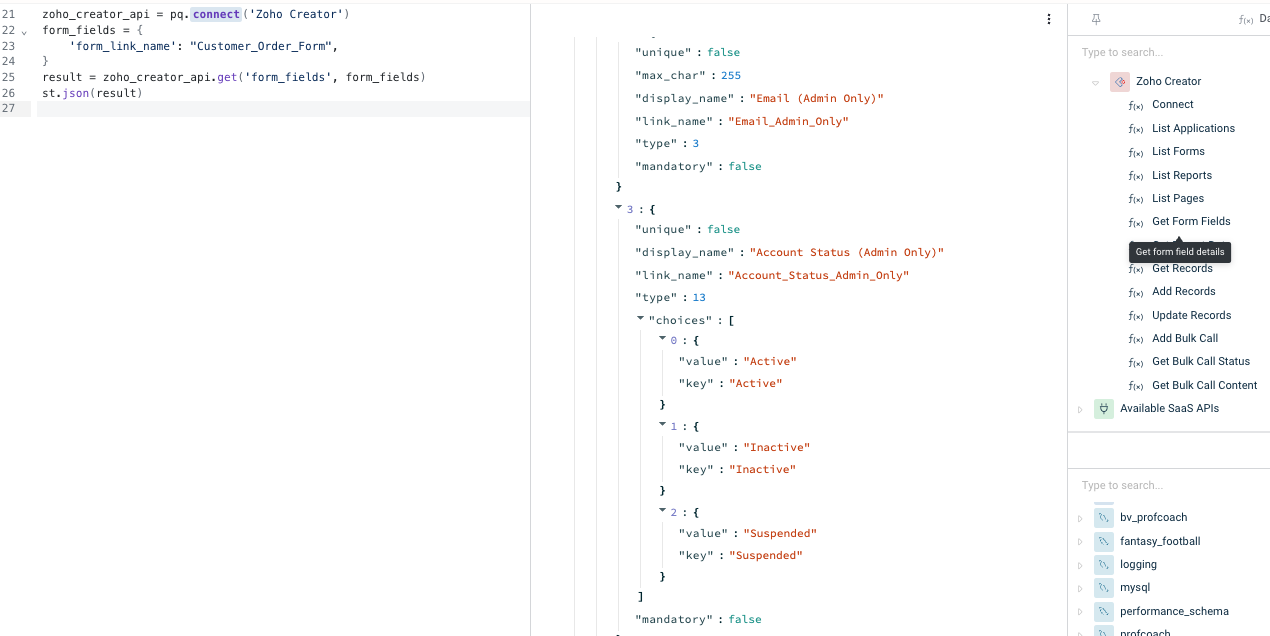Select the List Forms function
The image size is (1270, 636).
[1178, 151]
